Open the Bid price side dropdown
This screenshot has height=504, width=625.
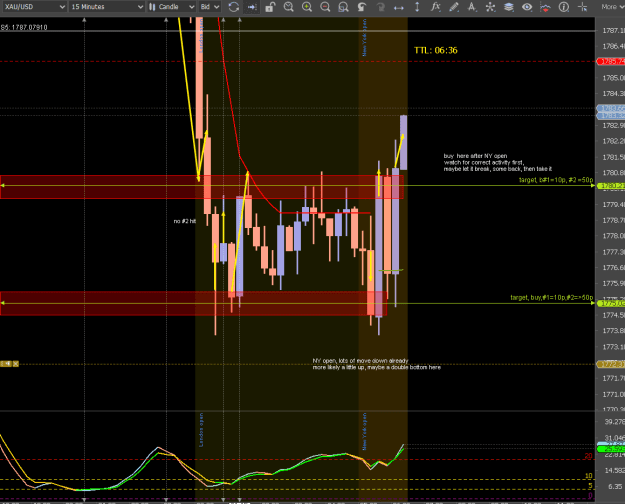tap(210, 7)
